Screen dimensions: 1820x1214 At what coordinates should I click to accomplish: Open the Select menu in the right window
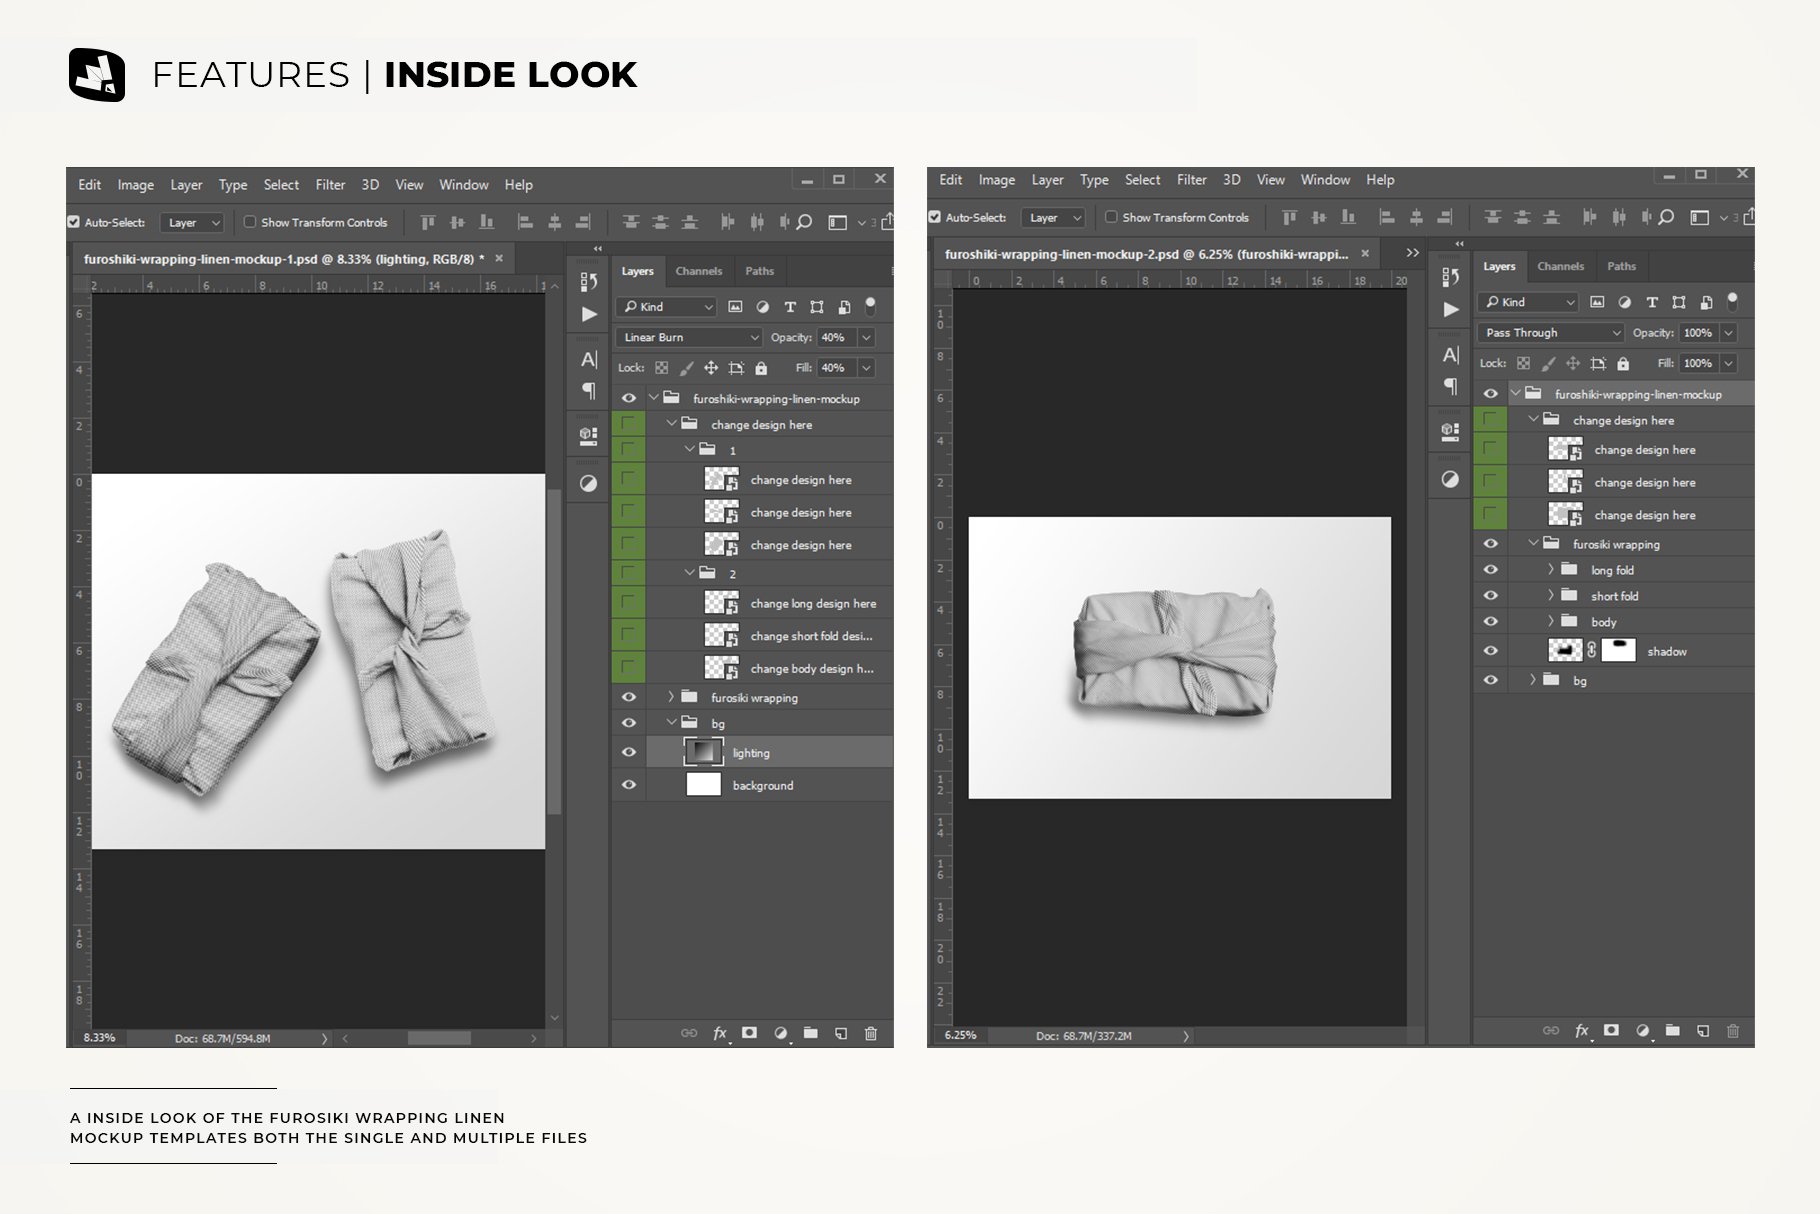[1142, 180]
